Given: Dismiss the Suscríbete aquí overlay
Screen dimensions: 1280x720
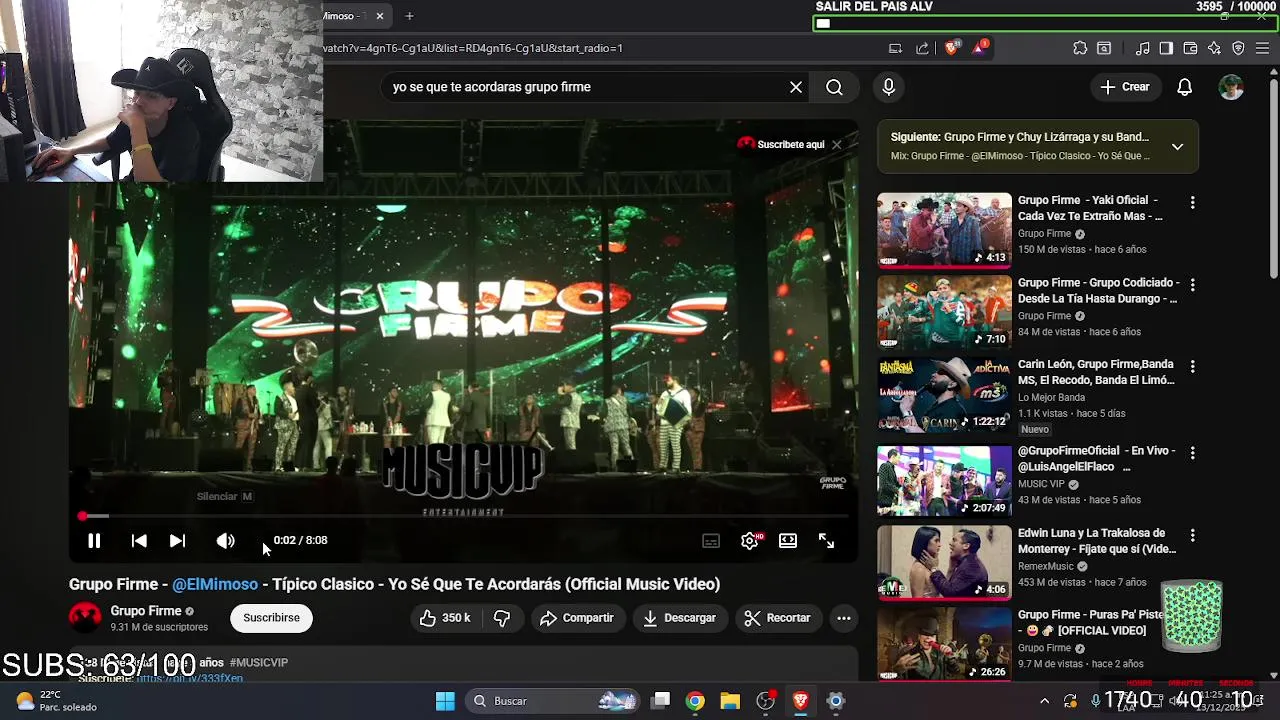Looking at the screenshot, I should [x=837, y=144].
